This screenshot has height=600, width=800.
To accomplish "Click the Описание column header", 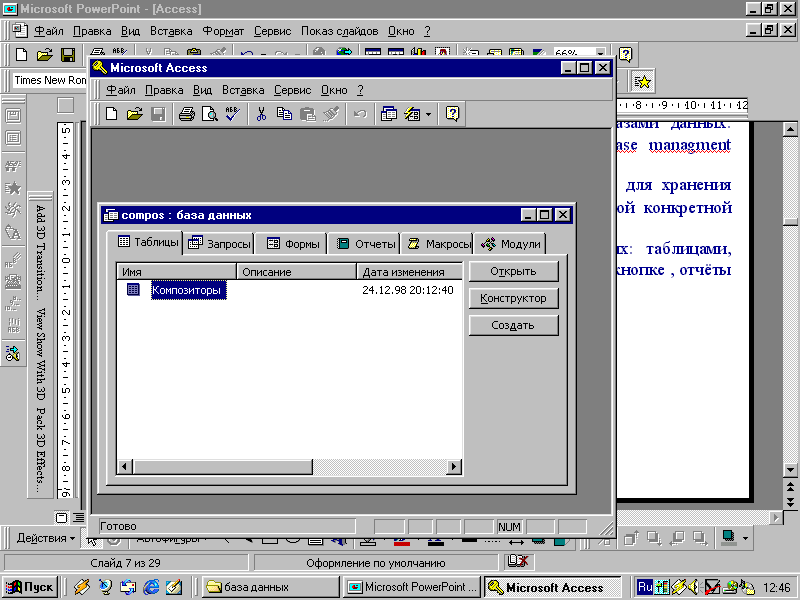I will tap(296, 272).
